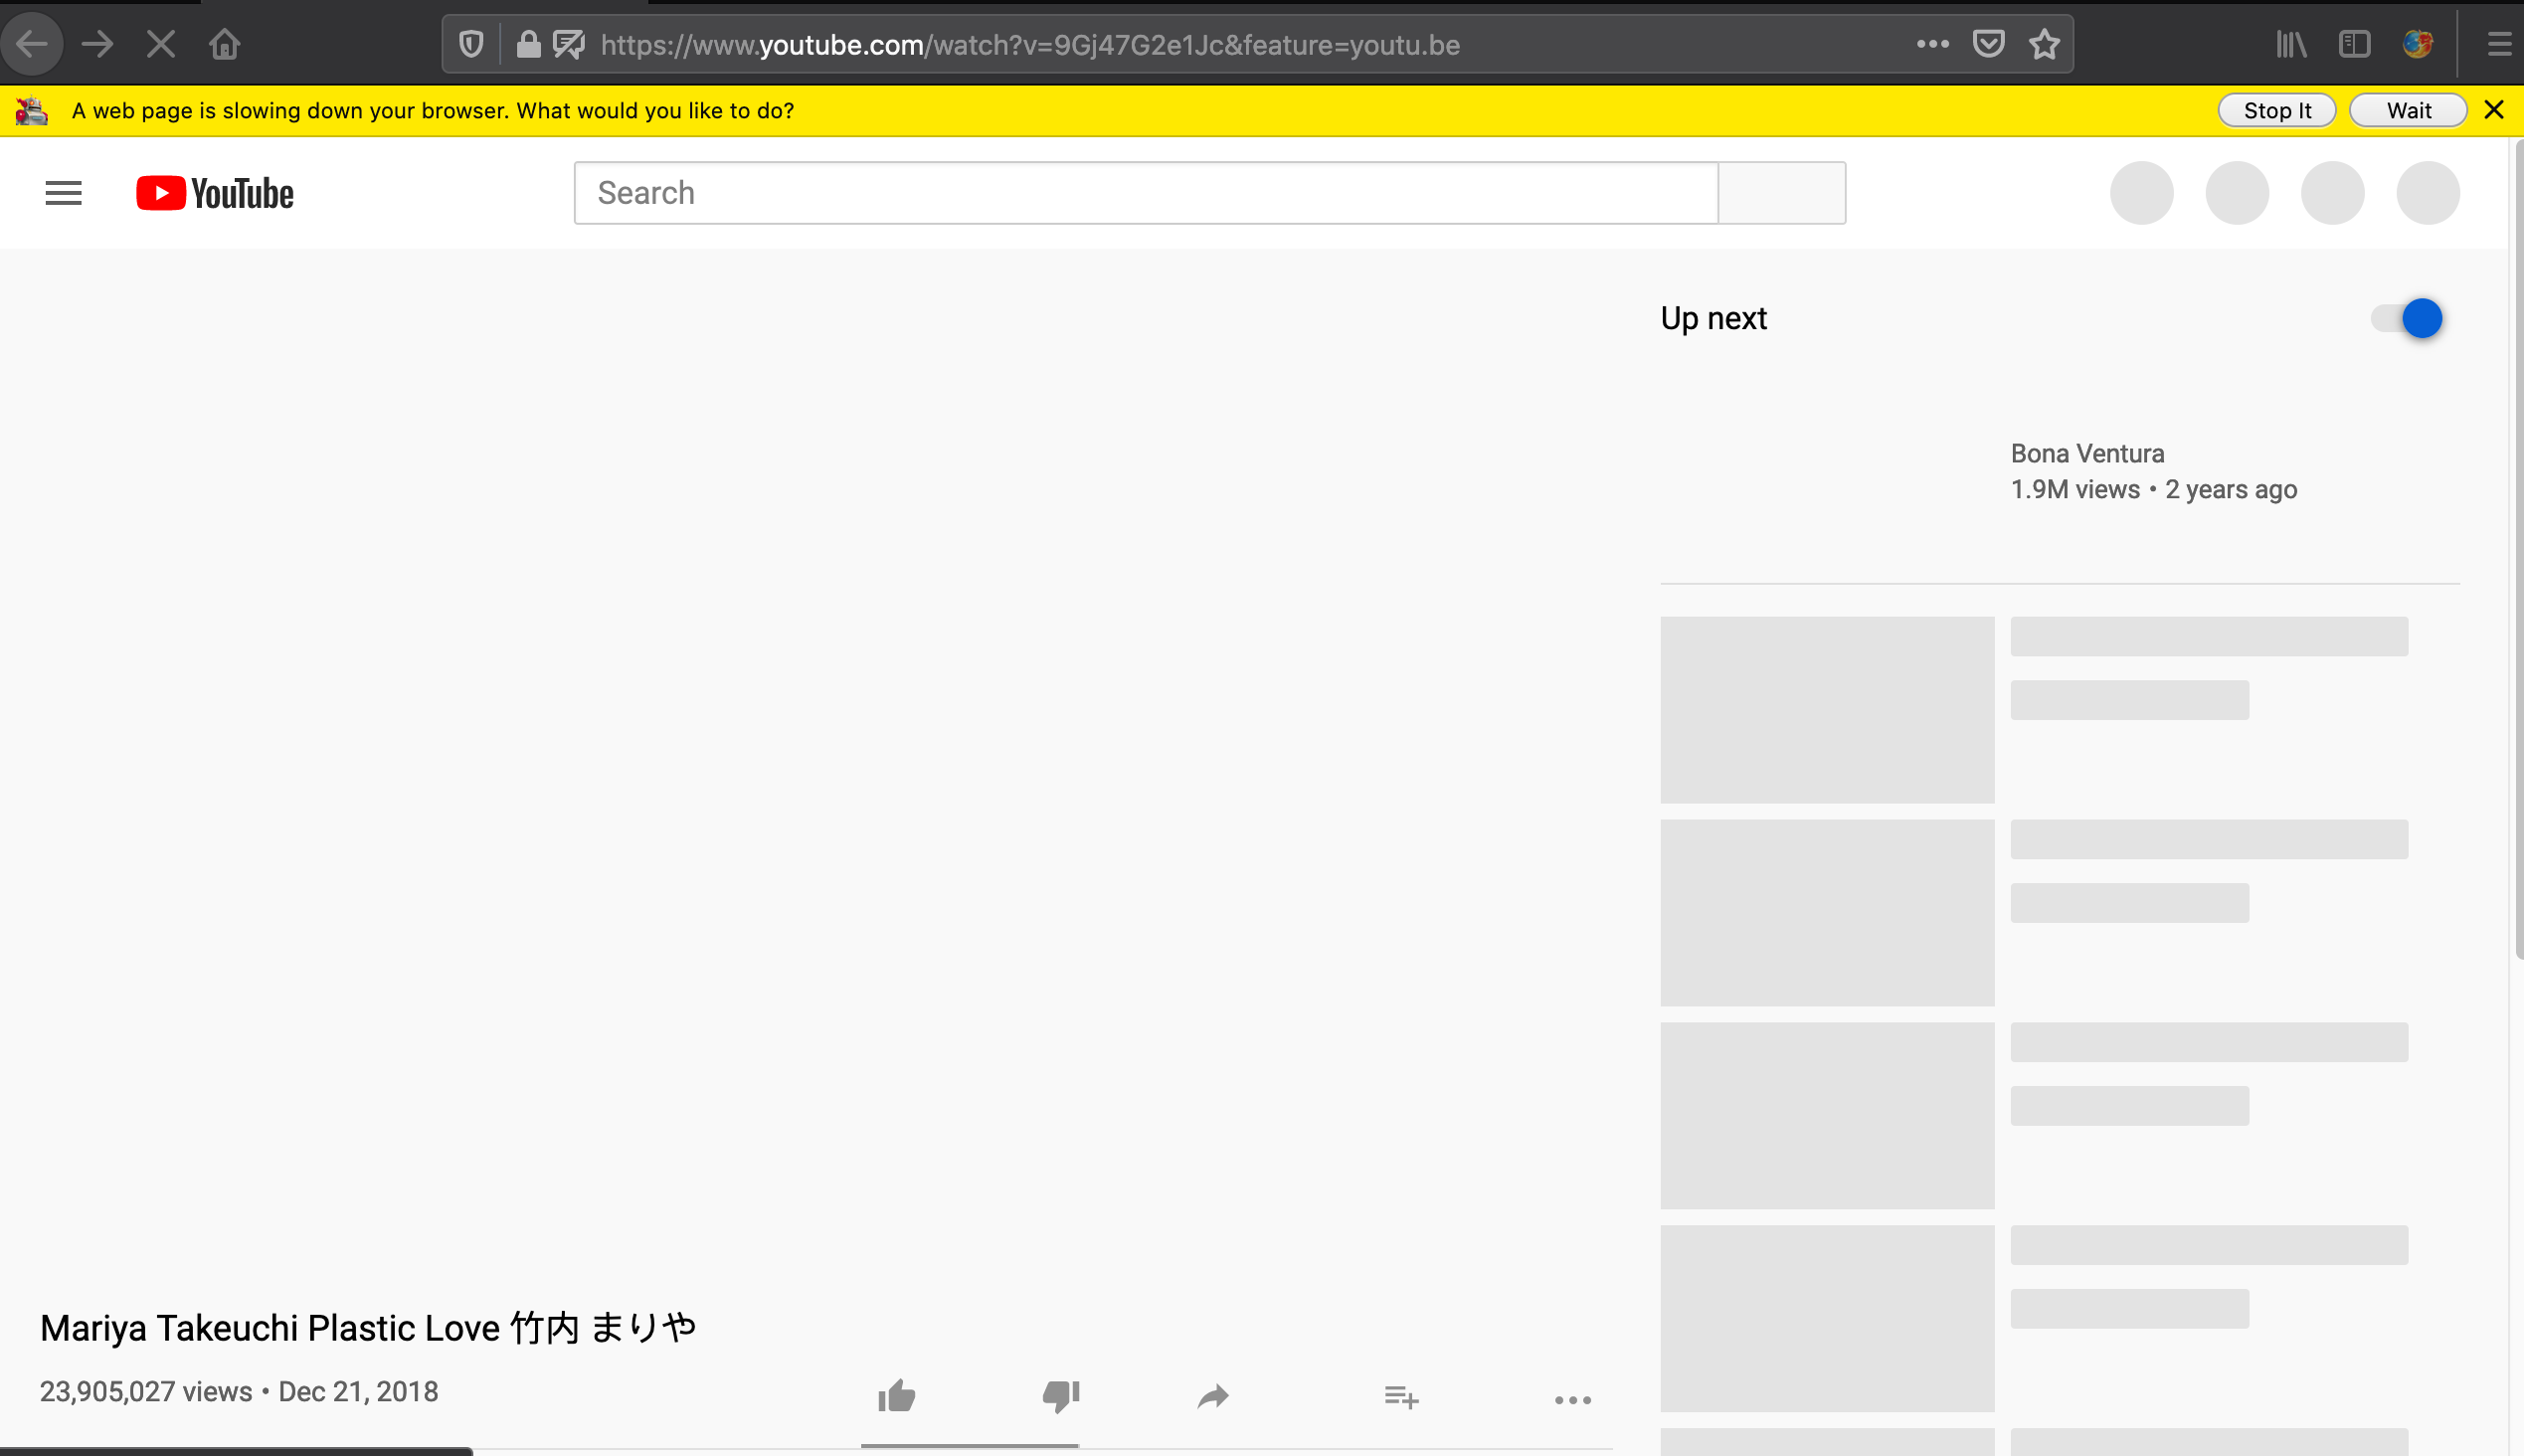Open the Share options for the video
The width and height of the screenshot is (2524, 1456).
pos(1211,1397)
